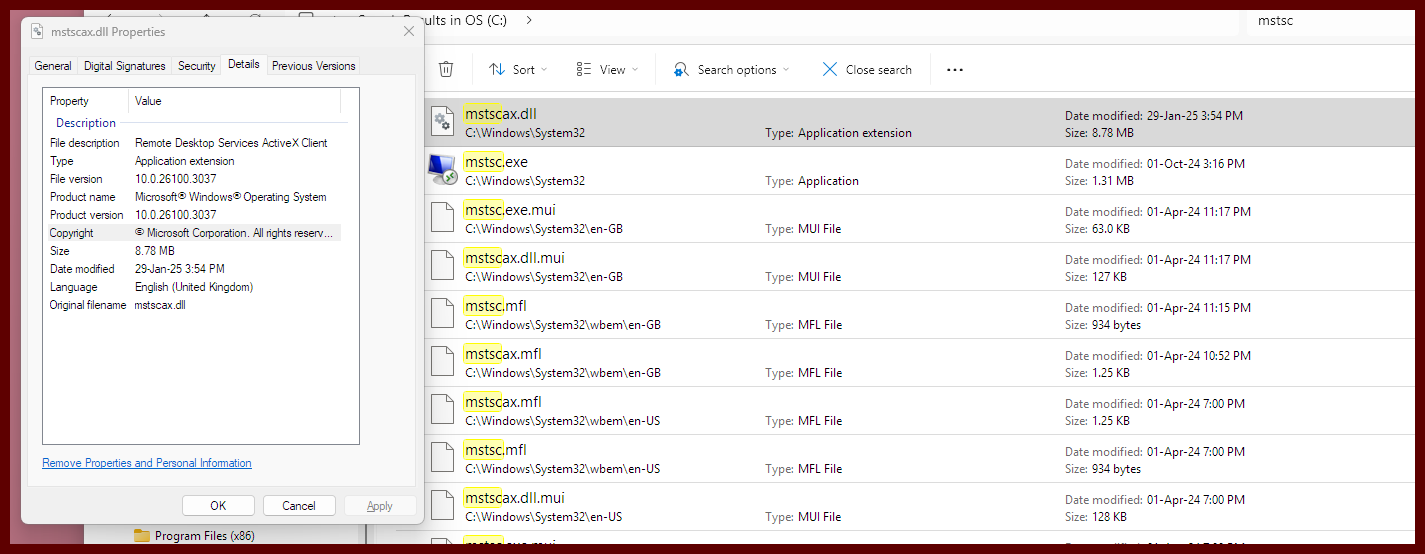Click Program Files (x86) in navigation tree
Screen dimensions: 1425x554
(205, 536)
